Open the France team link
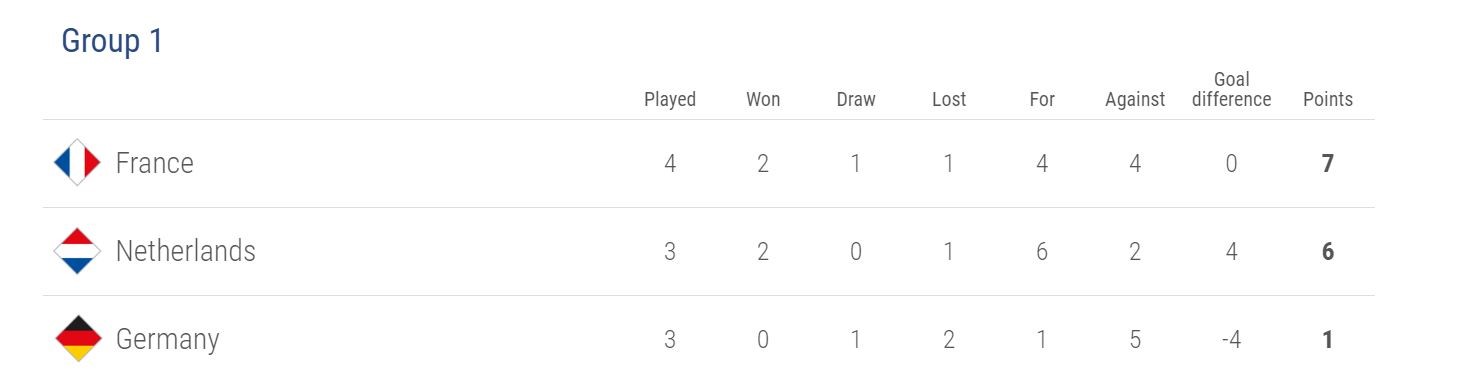The image size is (1465, 384). click(x=155, y=163)
